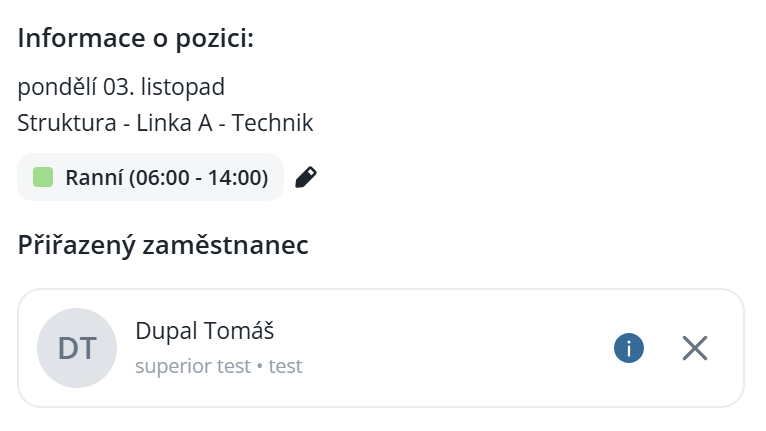
Task: Click the DT avatar circle
Action: click(77, 348)
